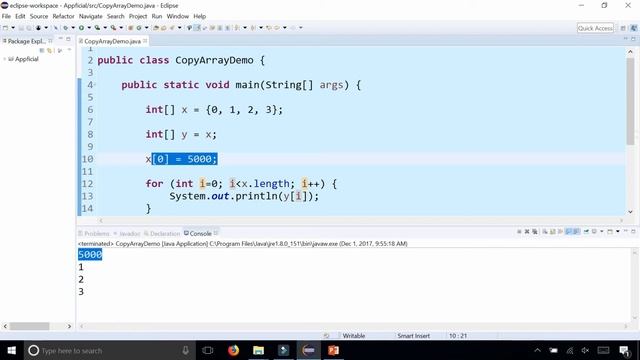This screenshot has height=360, width=640.
Task: Open the Window menu
Action: coord(178,16)
